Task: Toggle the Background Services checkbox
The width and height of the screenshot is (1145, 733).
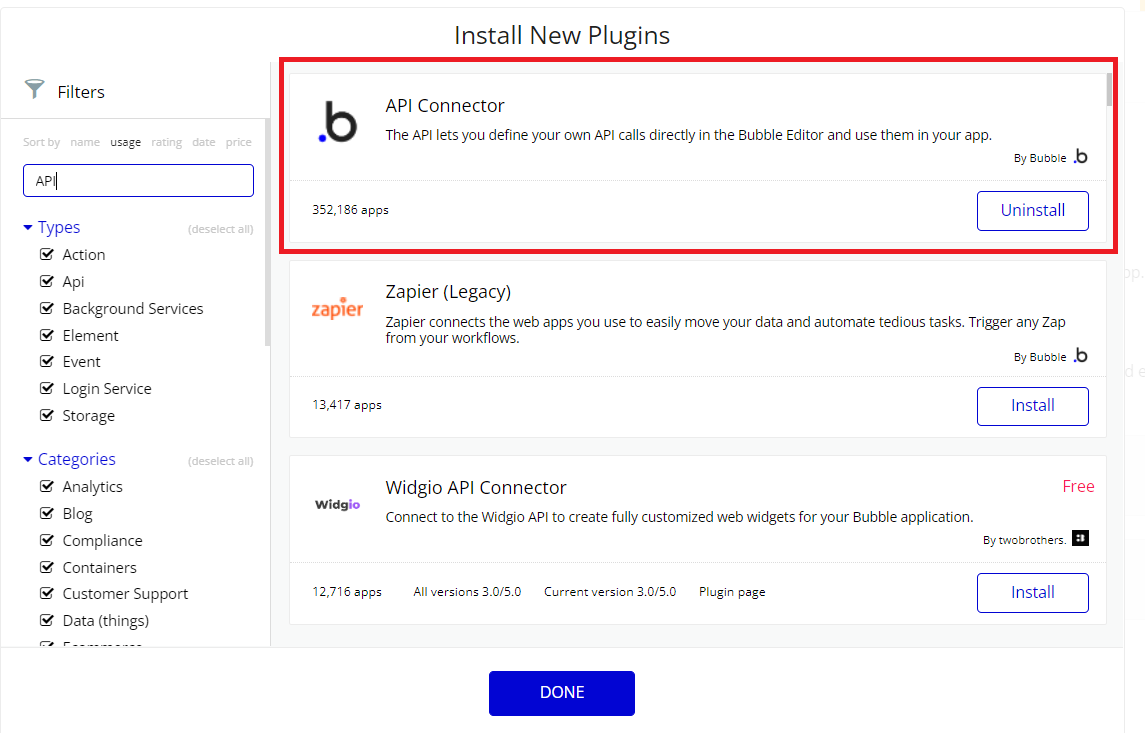Action: pos(47,308)
